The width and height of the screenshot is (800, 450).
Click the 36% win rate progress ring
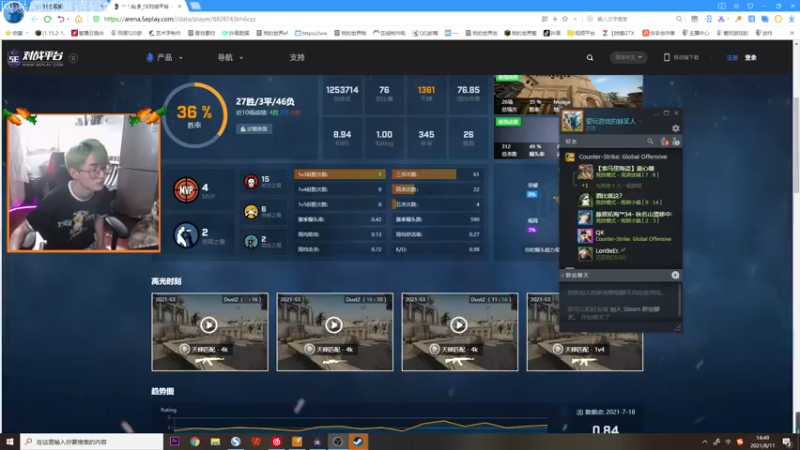[194, 115]
